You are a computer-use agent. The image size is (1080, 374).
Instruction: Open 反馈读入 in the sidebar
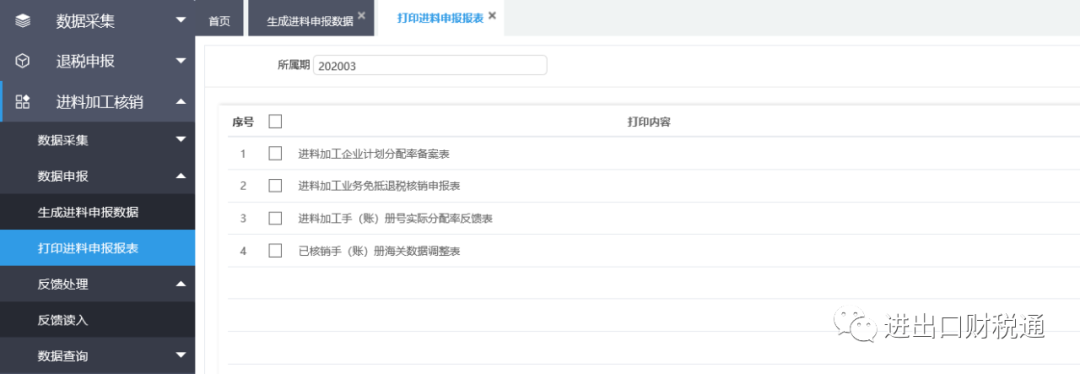pyautogui.click(x=97, y=320)
